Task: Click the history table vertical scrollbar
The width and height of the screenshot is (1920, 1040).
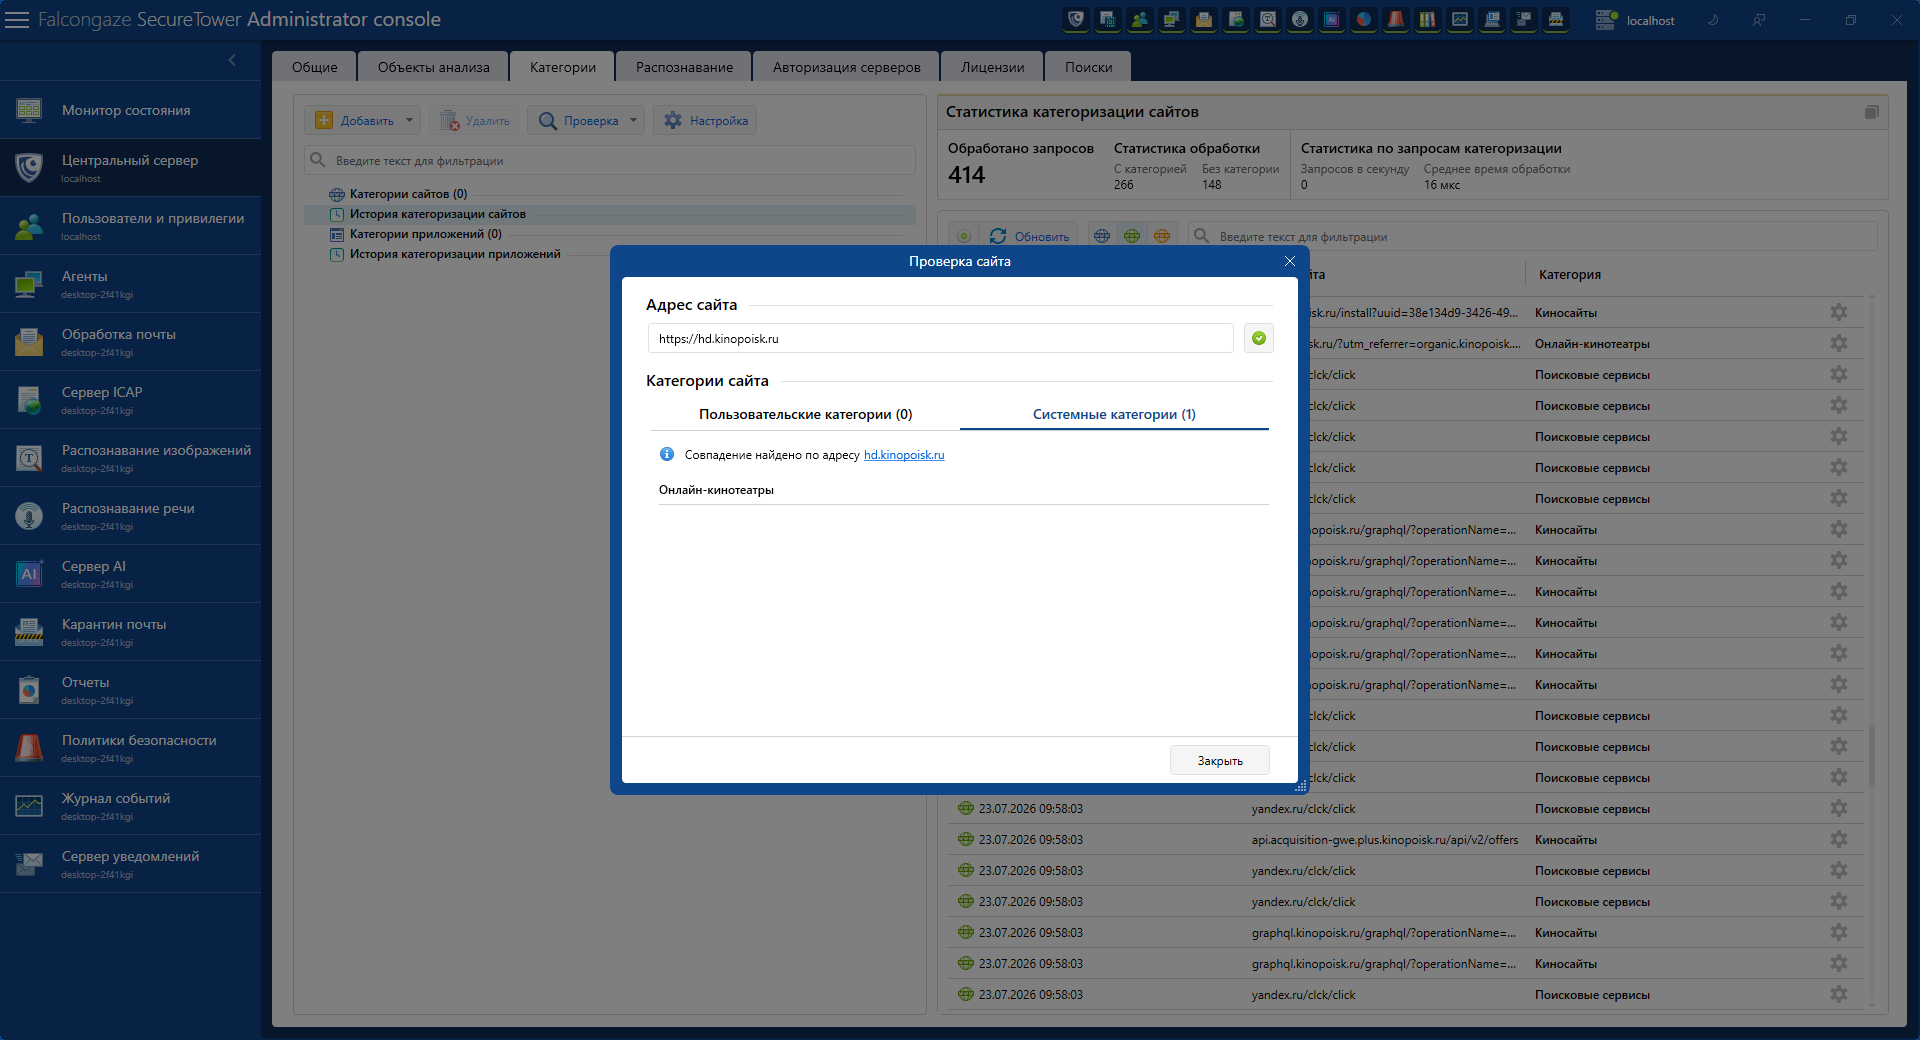Action: point(1871,757)
